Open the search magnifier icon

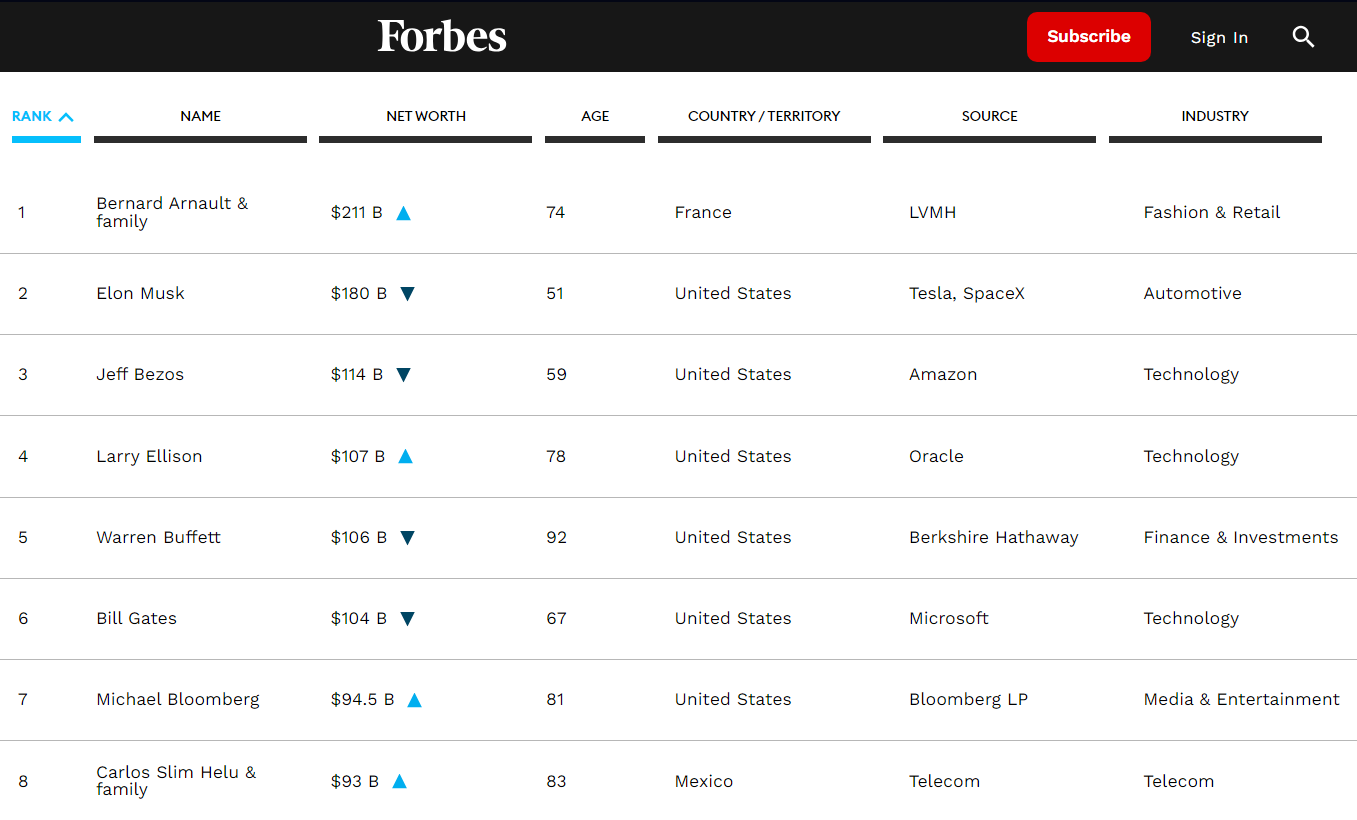(x=1303, y=37)
